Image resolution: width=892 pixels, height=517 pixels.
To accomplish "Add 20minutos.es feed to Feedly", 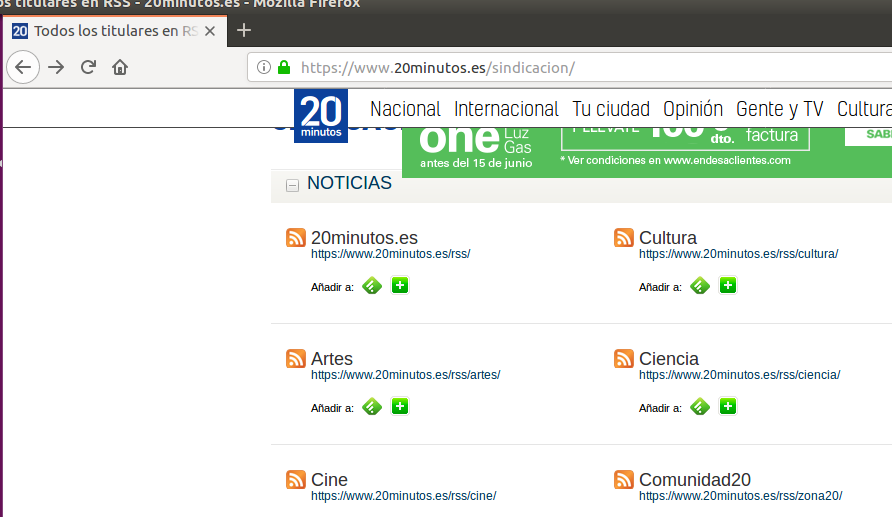I will pyautogui.click(x=372, y=286).
